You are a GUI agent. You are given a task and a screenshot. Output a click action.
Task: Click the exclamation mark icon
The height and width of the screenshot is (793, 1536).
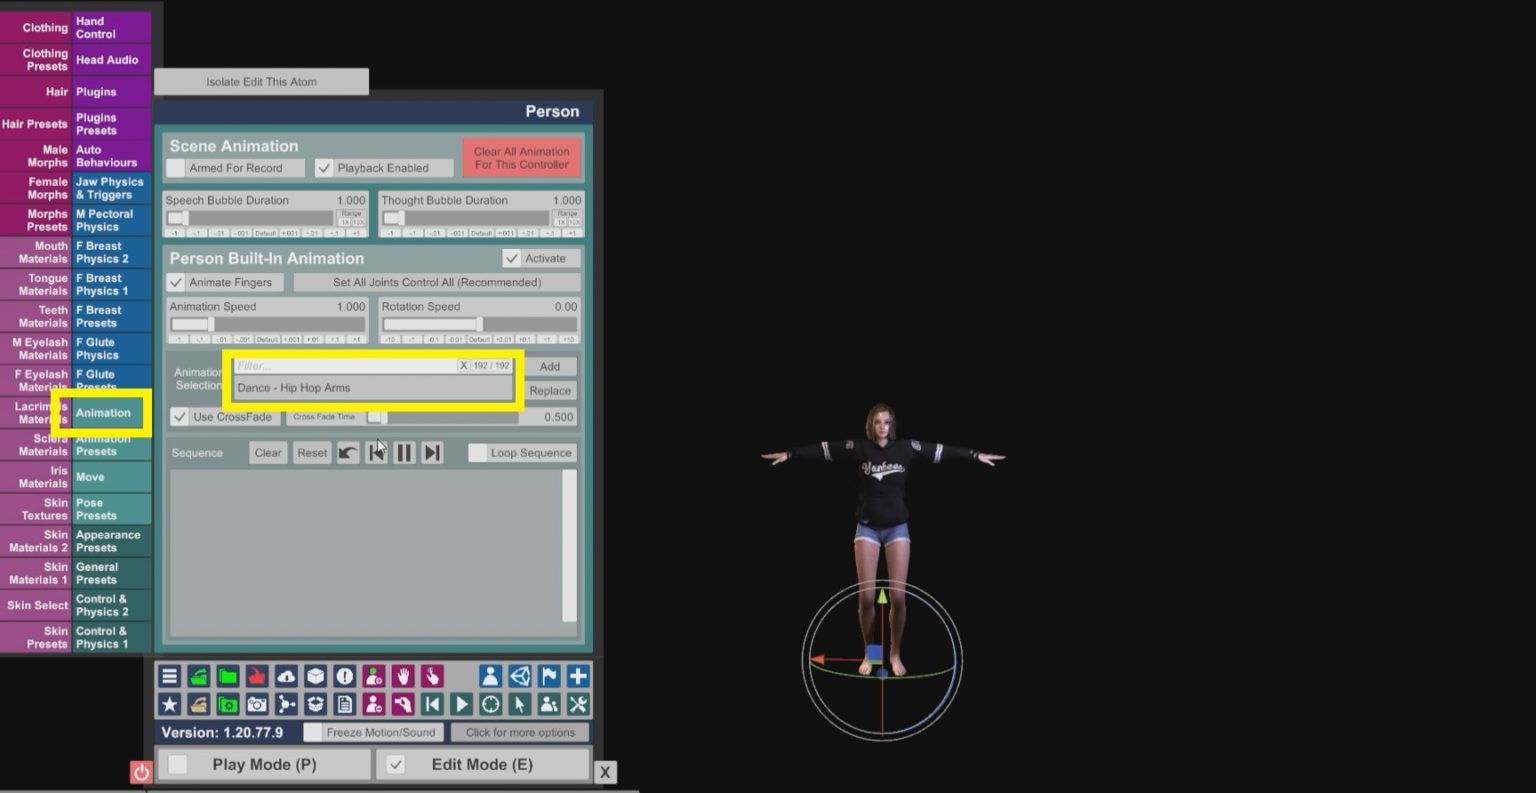click(x=344, y=677)
